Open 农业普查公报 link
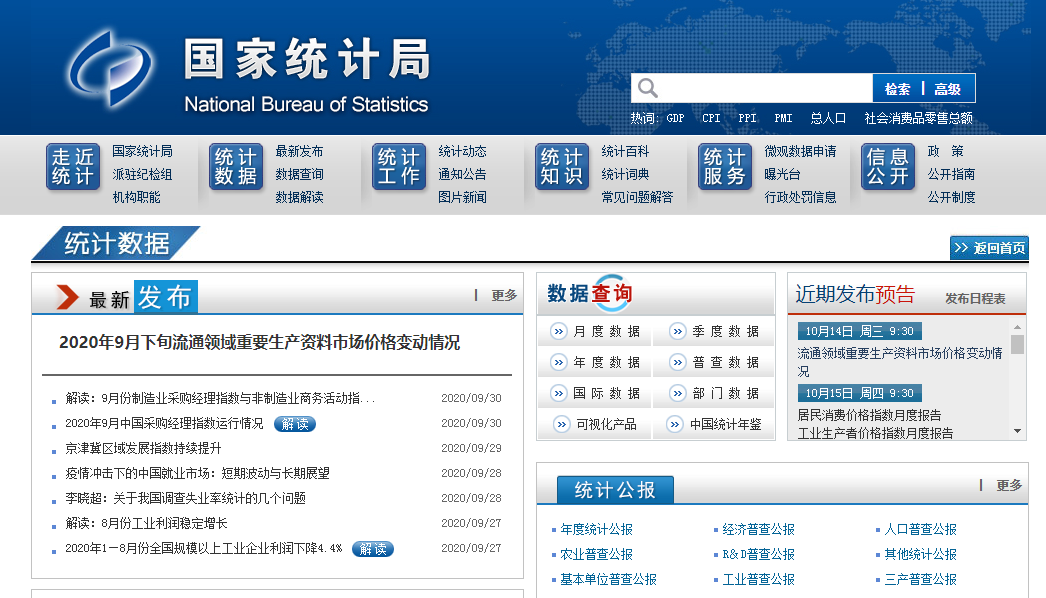This screenshot has height=598, width=1046. pyautogui.click(x=596, y=555)
